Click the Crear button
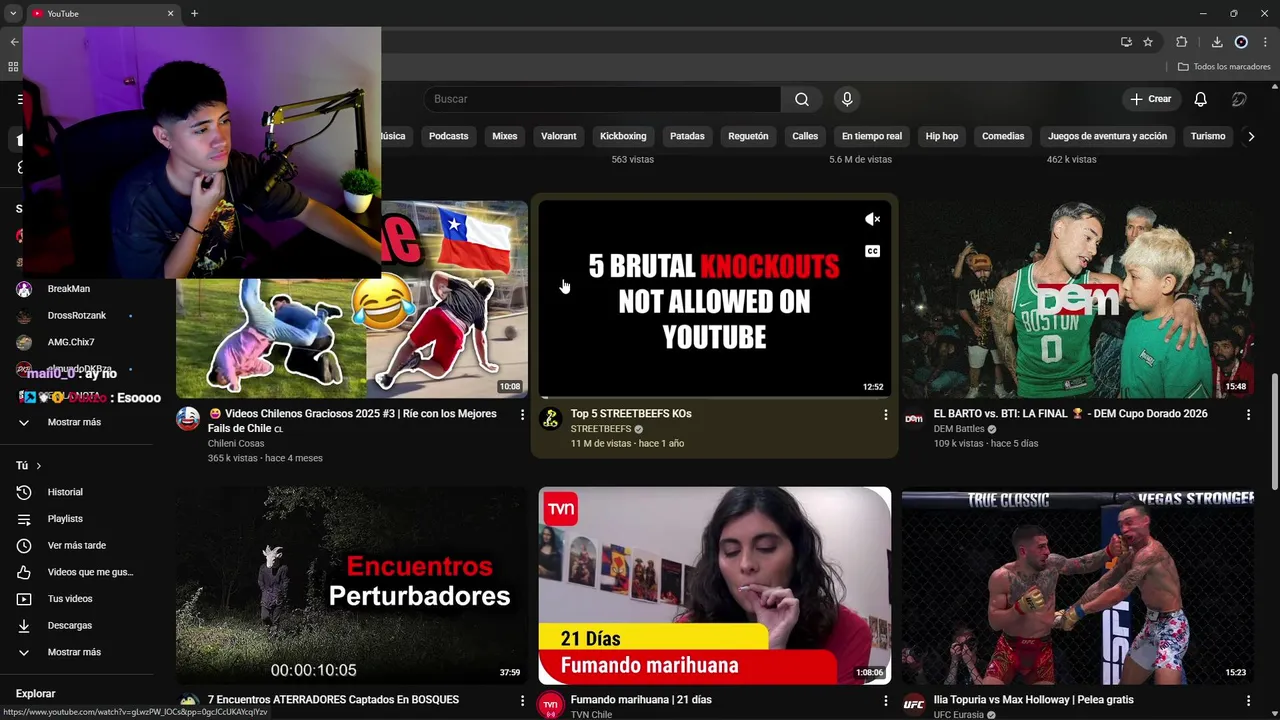The width and height of the screenshot is (1280, 720). (x=1150, y=99)
